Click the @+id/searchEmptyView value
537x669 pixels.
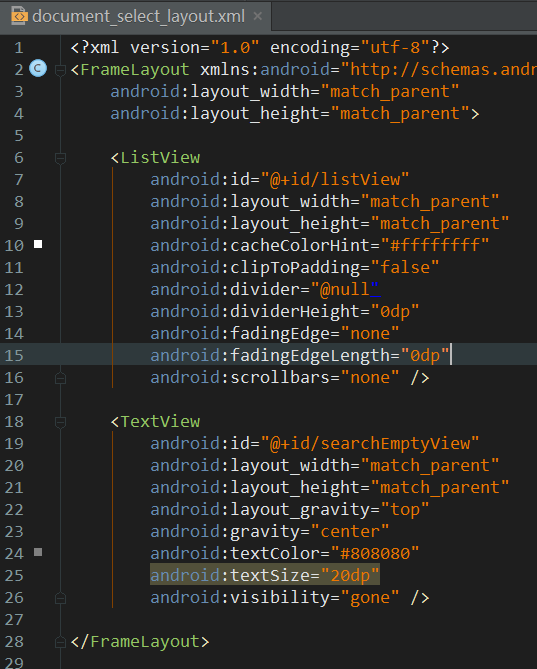pos(370,443)
